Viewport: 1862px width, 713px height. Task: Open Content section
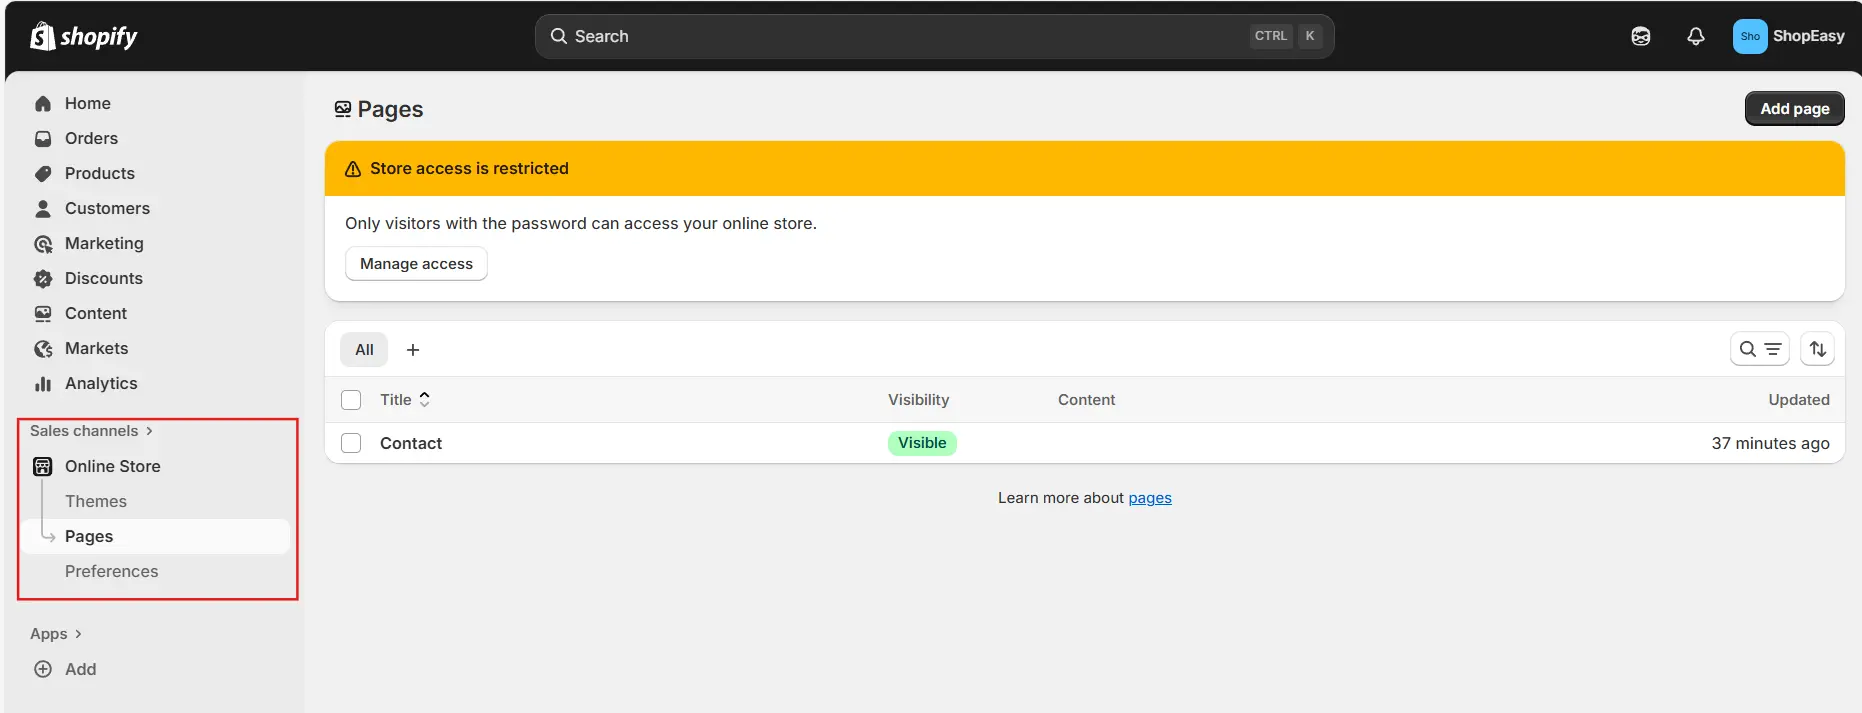pos(95,313)
